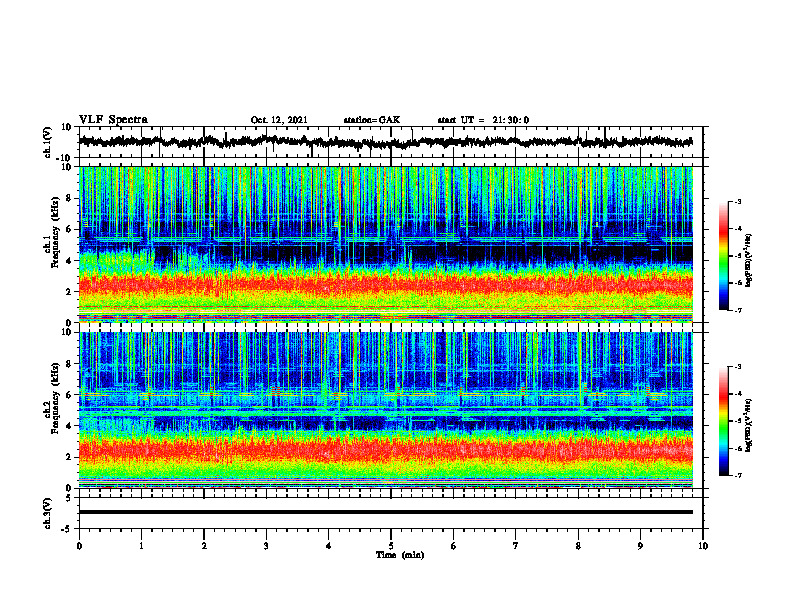Click the "-3" label on ch.2 colorbar
This screenshot has width=792, height=612.
click(738, 367)
